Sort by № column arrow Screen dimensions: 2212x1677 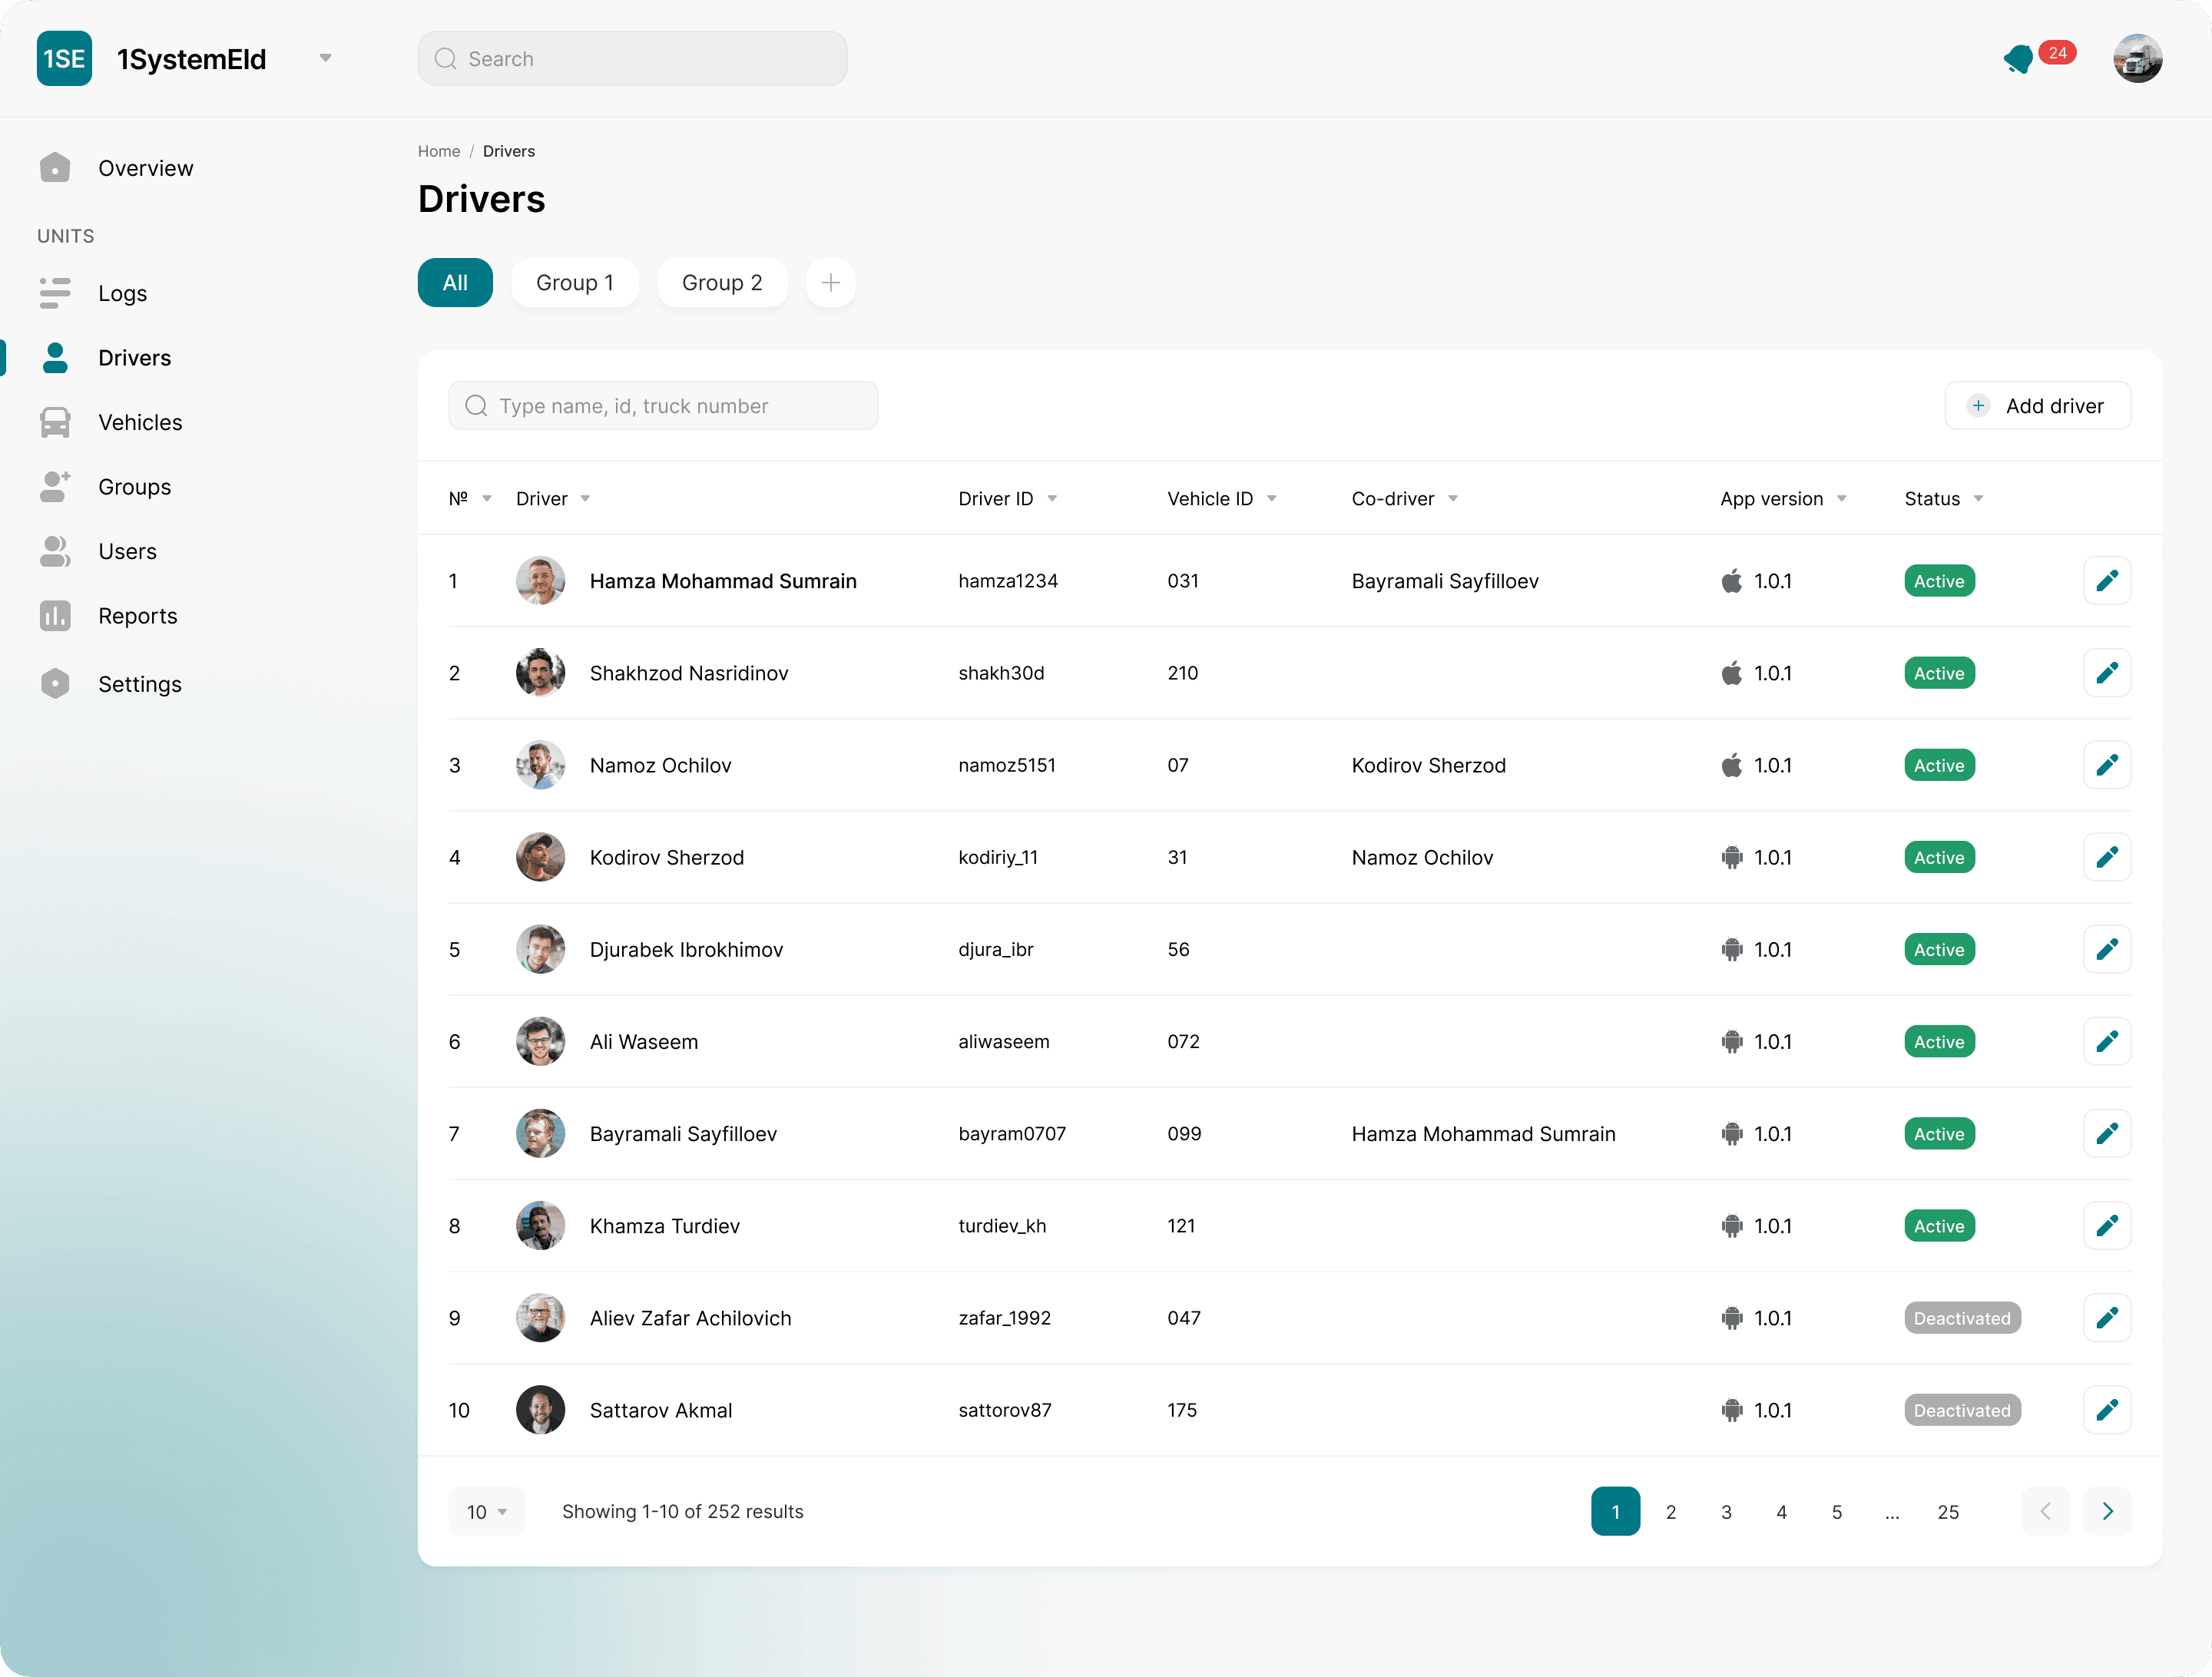487,499
